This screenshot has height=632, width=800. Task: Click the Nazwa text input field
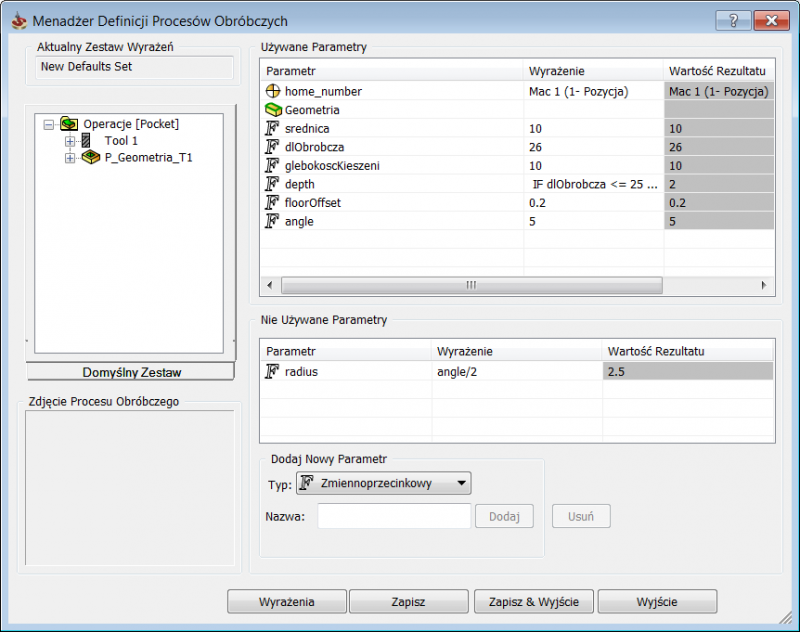point(394,516)
